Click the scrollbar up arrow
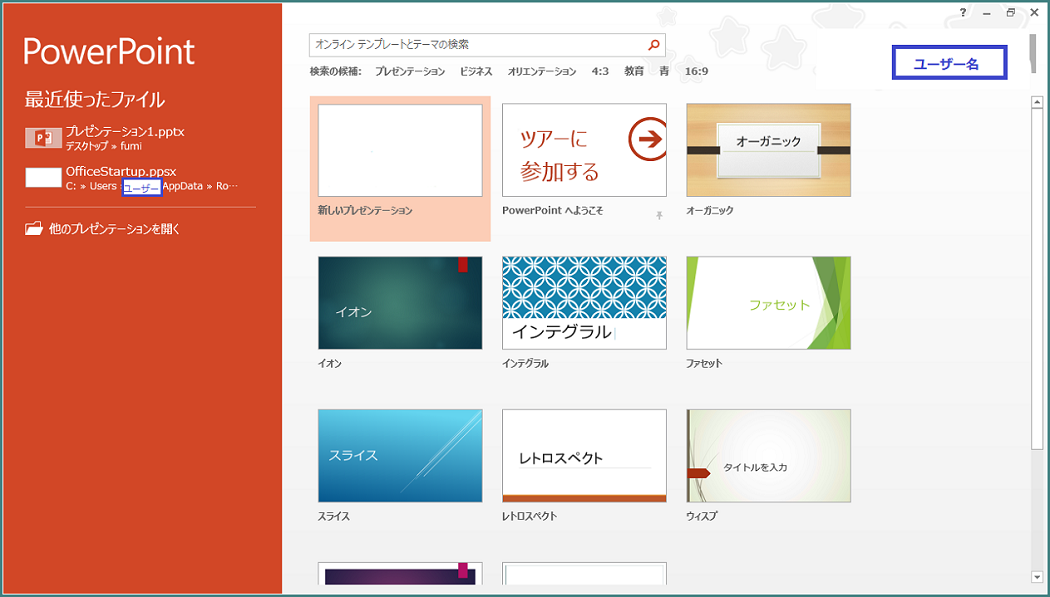This screenshot has height=597, width=1050. pyautogui.click(x=1037, y=102)
